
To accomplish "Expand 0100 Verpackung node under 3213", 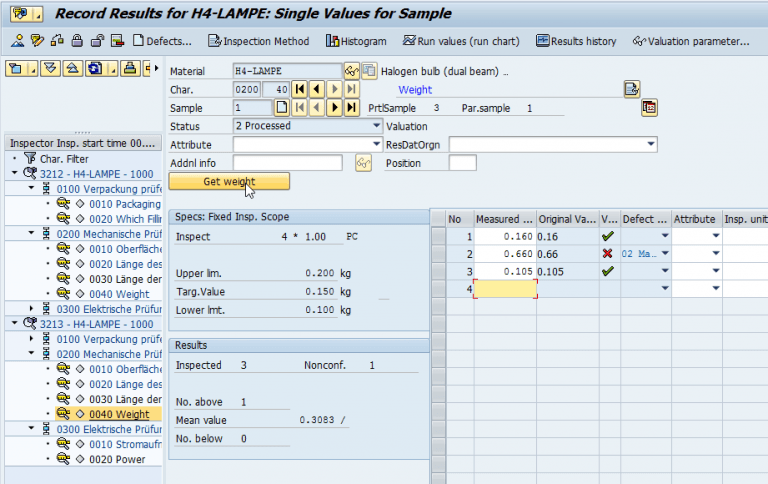I will click(31, 338).
